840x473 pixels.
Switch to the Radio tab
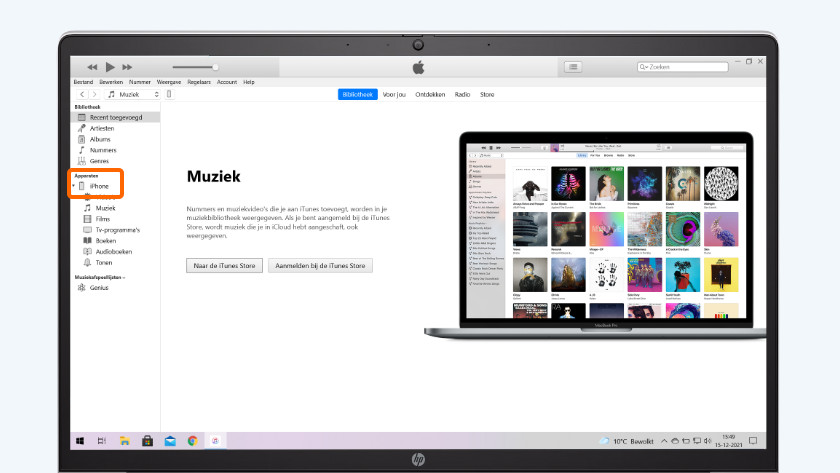(462, 94)
